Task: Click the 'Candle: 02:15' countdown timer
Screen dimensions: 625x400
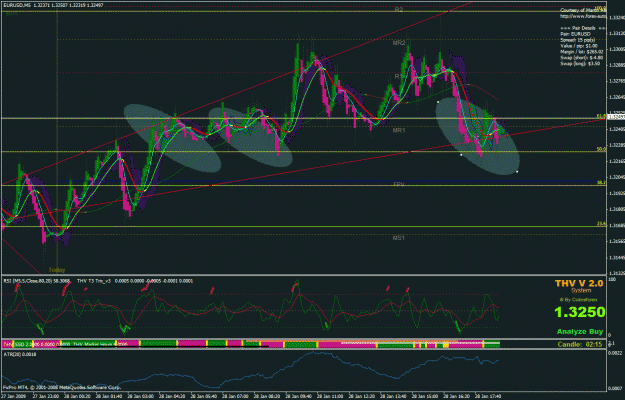Action: 580,344
